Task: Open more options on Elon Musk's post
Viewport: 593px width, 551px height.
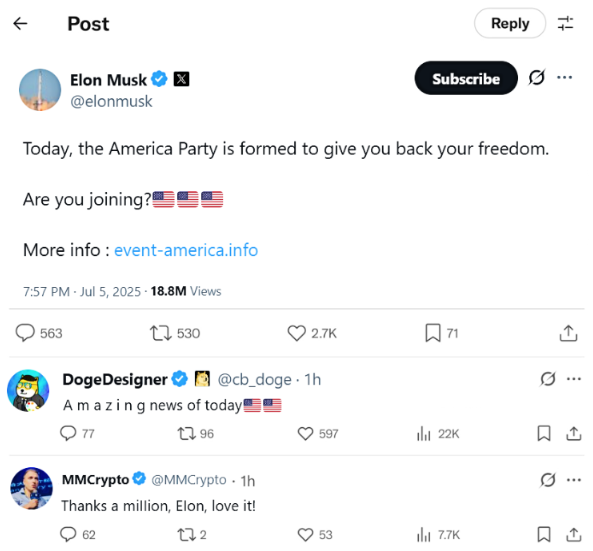Action: click(565, 78)
